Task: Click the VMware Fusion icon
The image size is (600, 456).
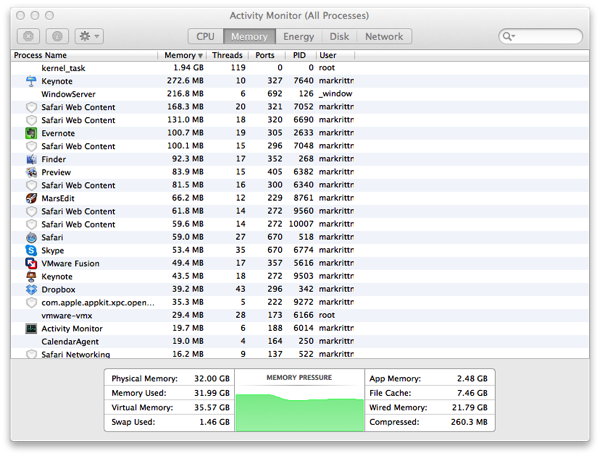Action: click(31, 263)
